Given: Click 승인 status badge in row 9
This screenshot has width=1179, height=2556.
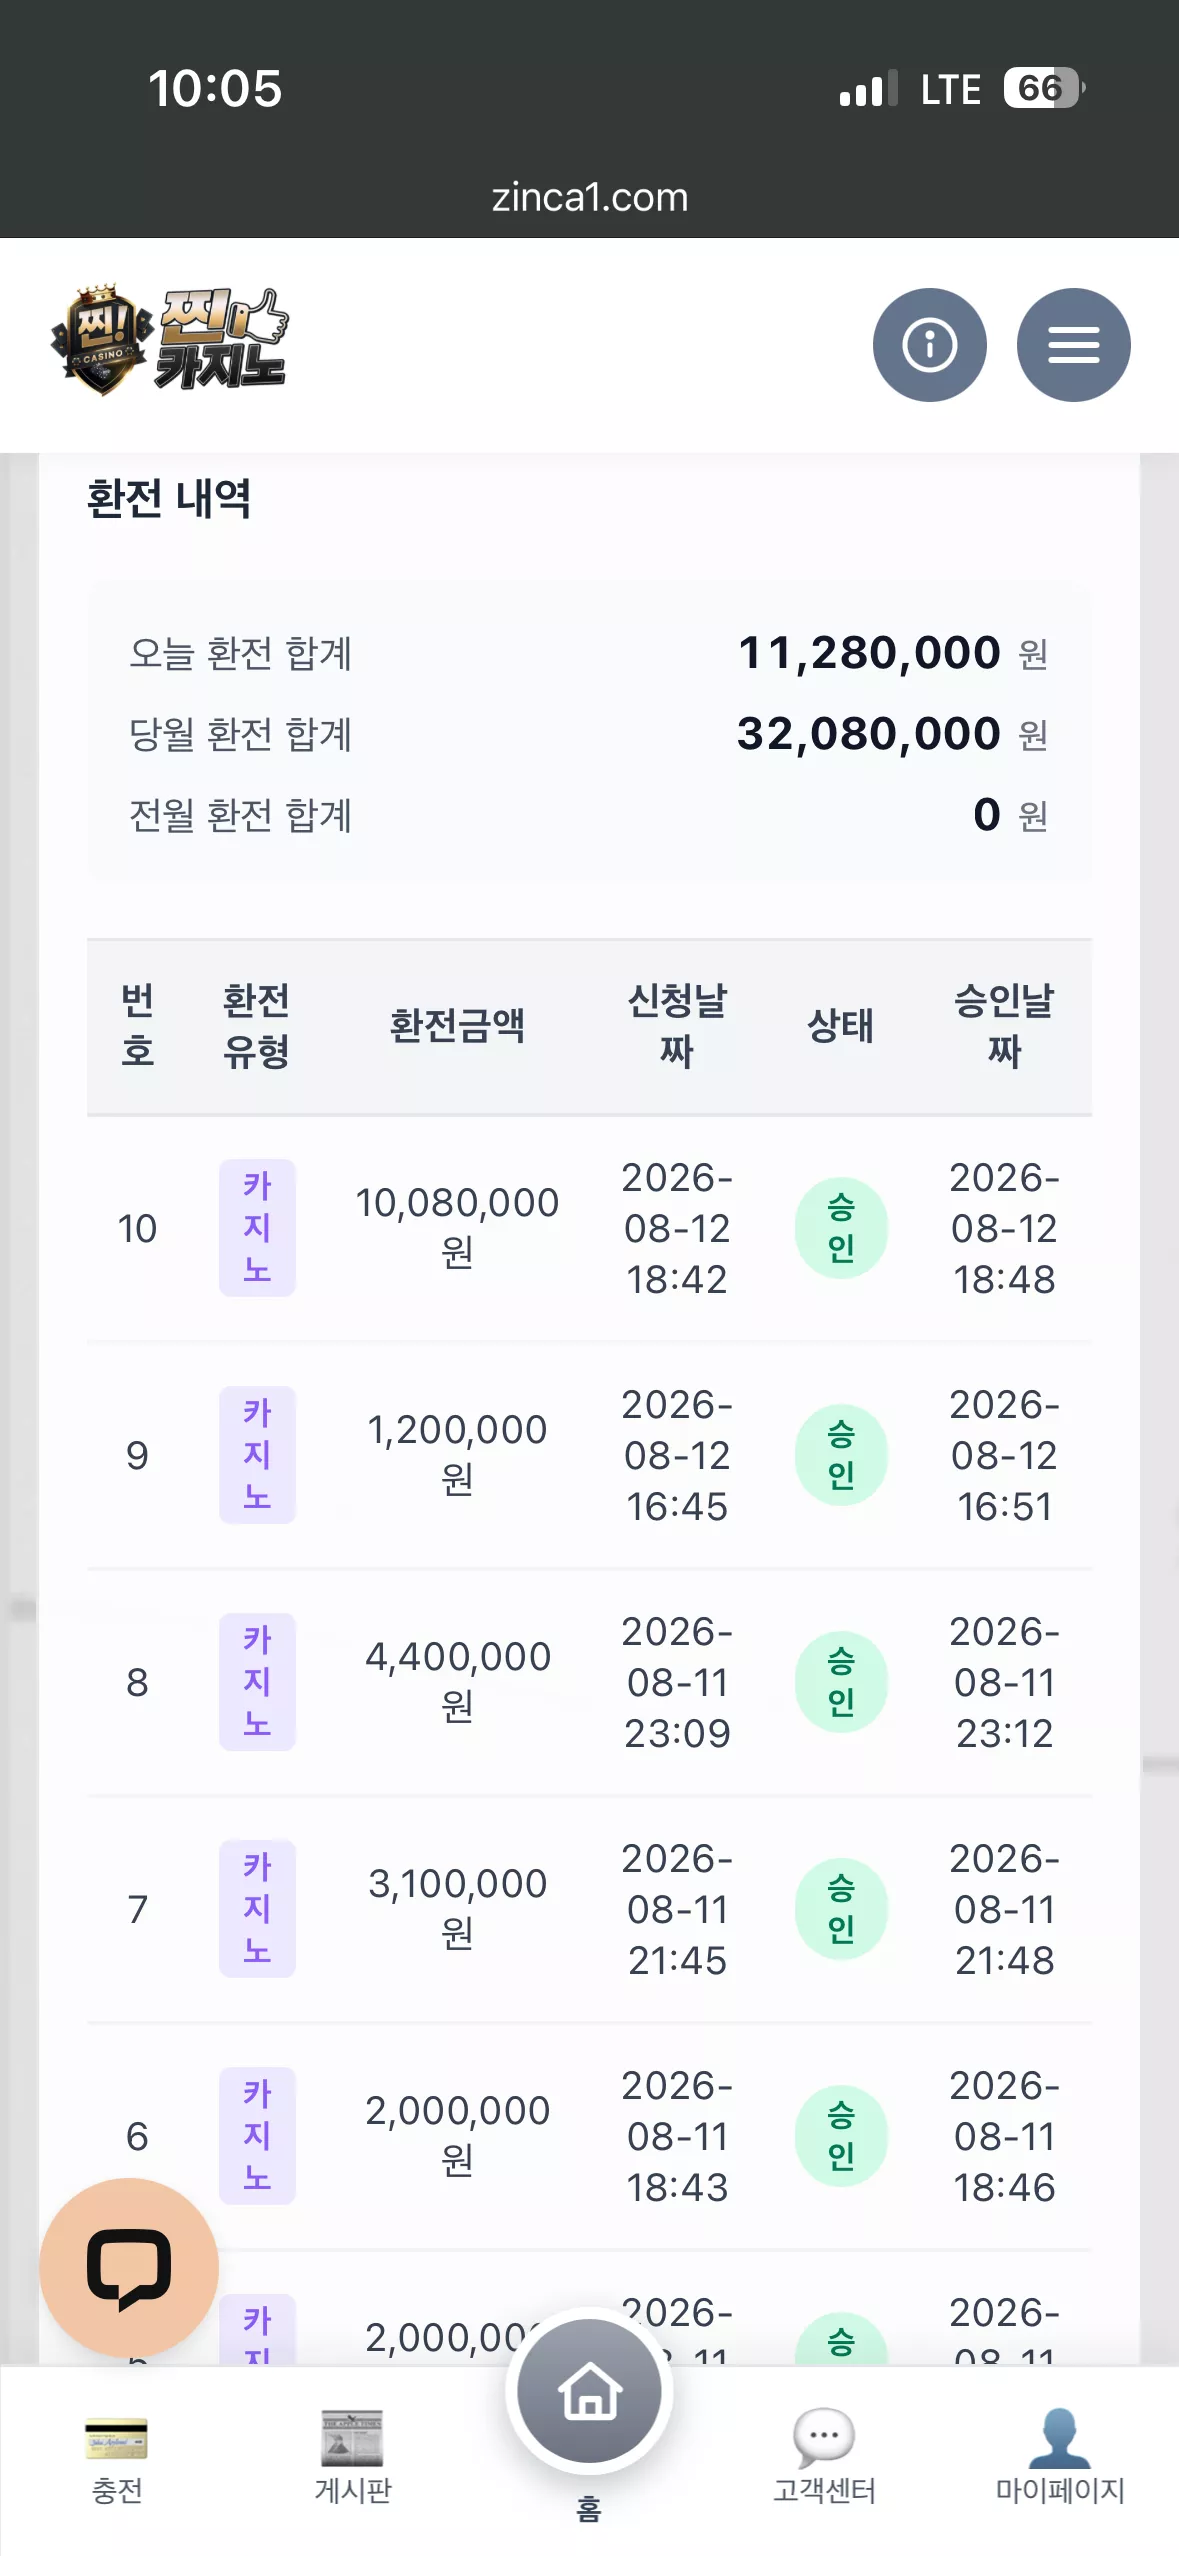Looking at the screenshot, I should 841,1455.
